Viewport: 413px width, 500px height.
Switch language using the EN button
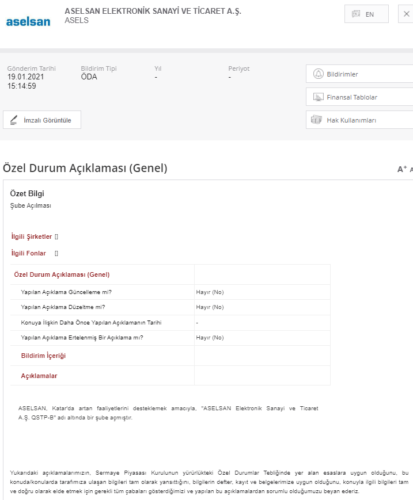coord(366,14)
